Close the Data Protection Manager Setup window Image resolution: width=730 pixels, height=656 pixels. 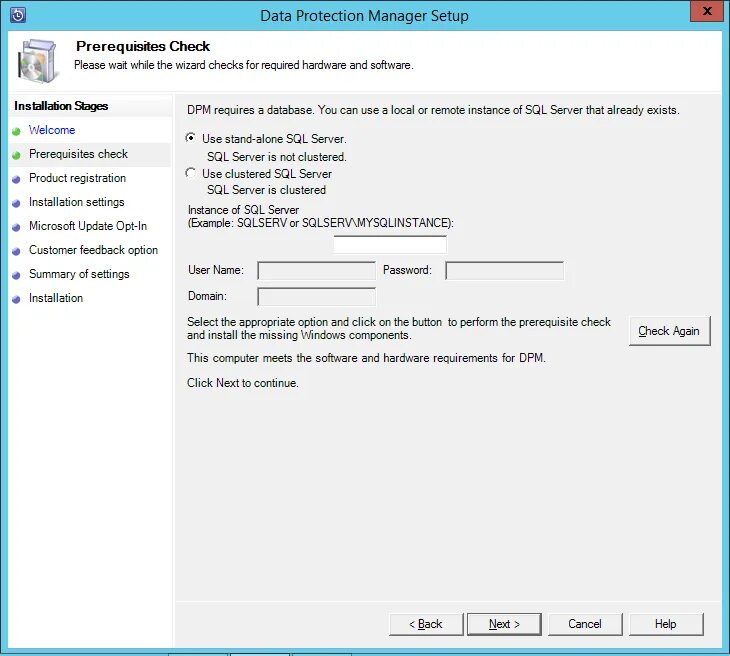tap(707, 11)
